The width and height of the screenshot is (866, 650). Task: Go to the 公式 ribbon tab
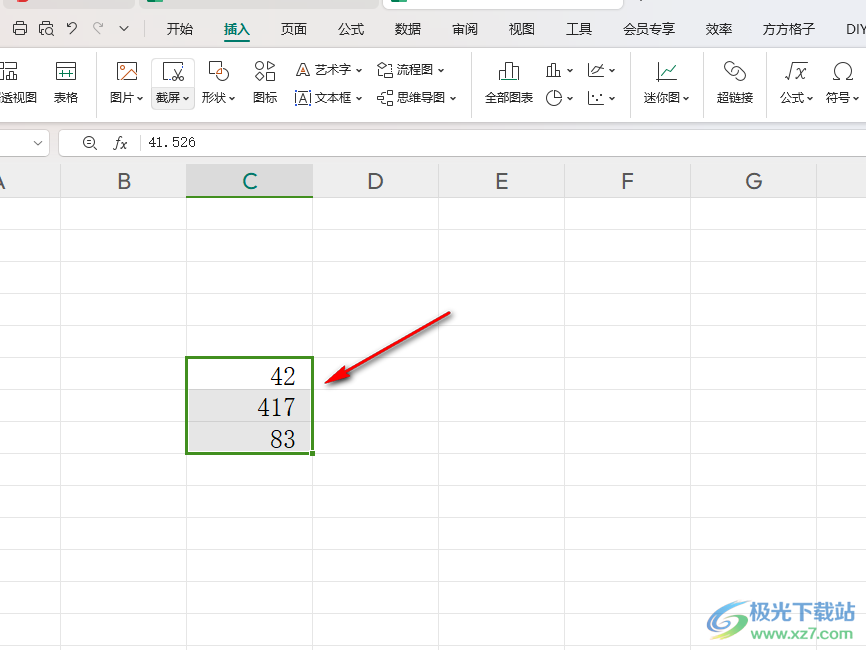tap(351, 29)
